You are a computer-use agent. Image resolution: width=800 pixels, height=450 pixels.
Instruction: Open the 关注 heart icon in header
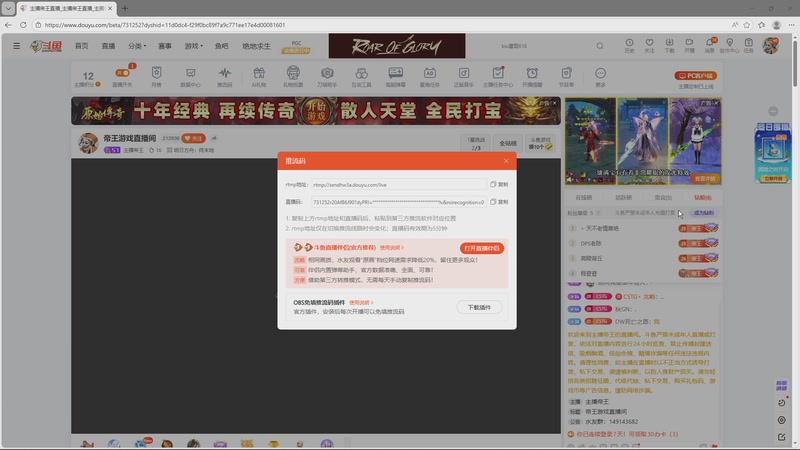point(649,45)
